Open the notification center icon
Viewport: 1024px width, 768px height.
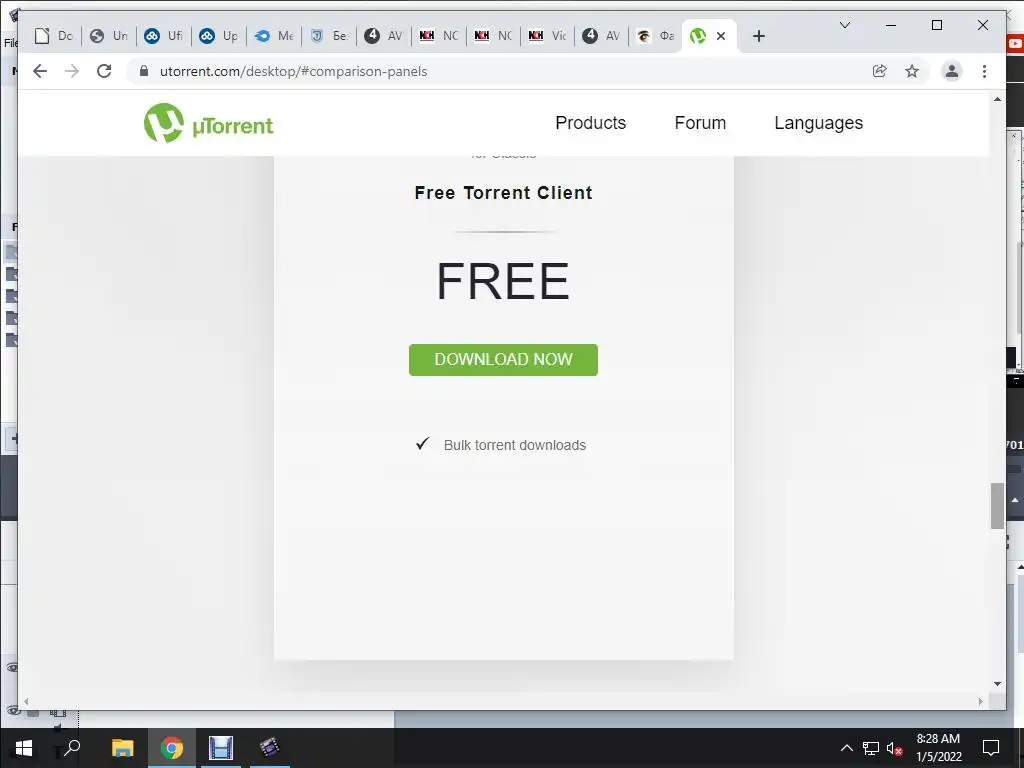point(991,748)
